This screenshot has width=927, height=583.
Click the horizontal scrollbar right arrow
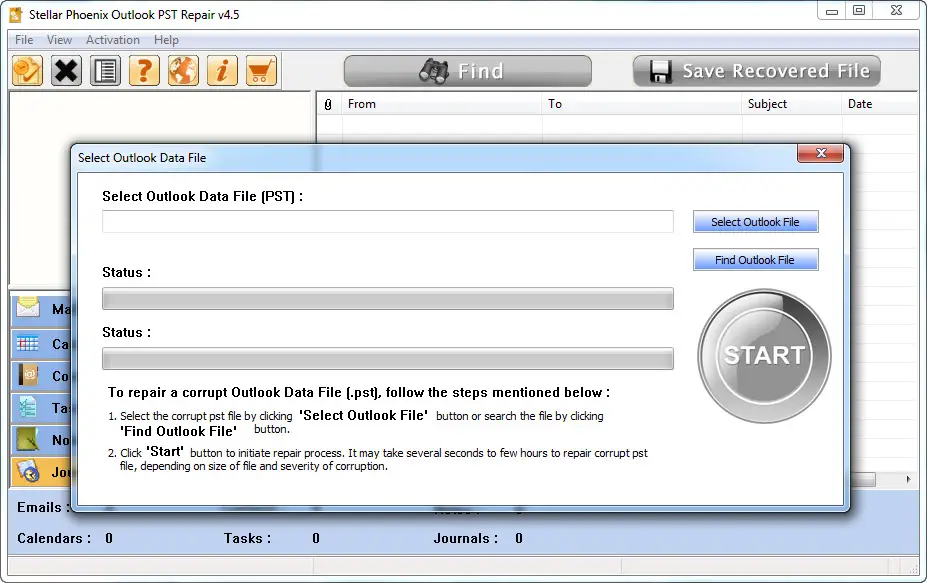point(908,480)
